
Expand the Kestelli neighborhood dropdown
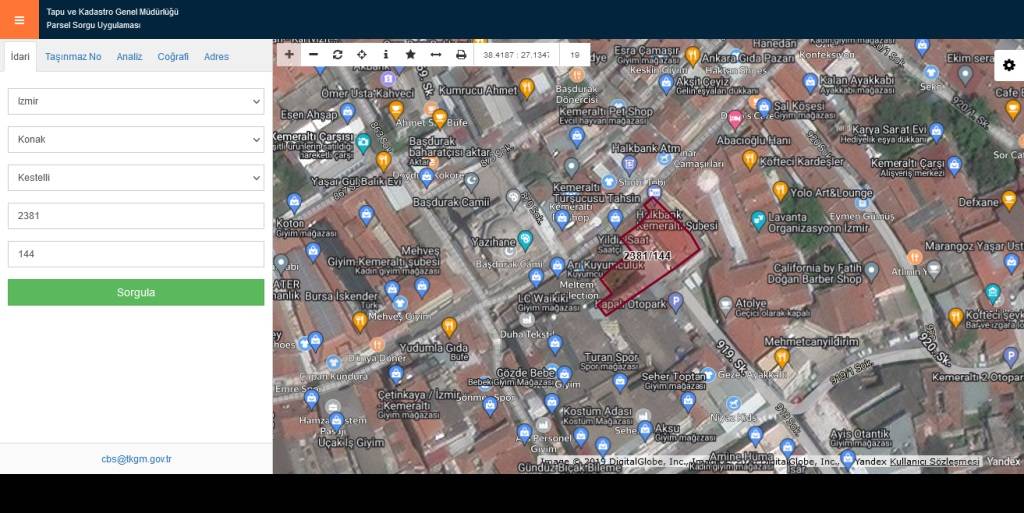click(x=136, y=177)
